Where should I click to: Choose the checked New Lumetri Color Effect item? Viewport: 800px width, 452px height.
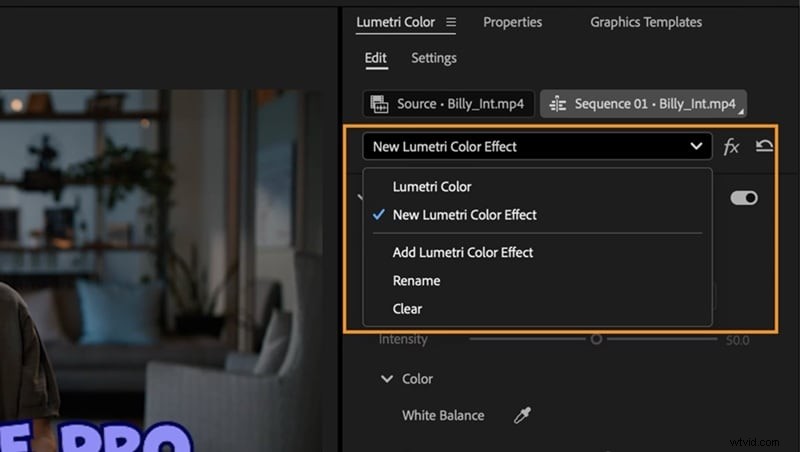(537, 215)
